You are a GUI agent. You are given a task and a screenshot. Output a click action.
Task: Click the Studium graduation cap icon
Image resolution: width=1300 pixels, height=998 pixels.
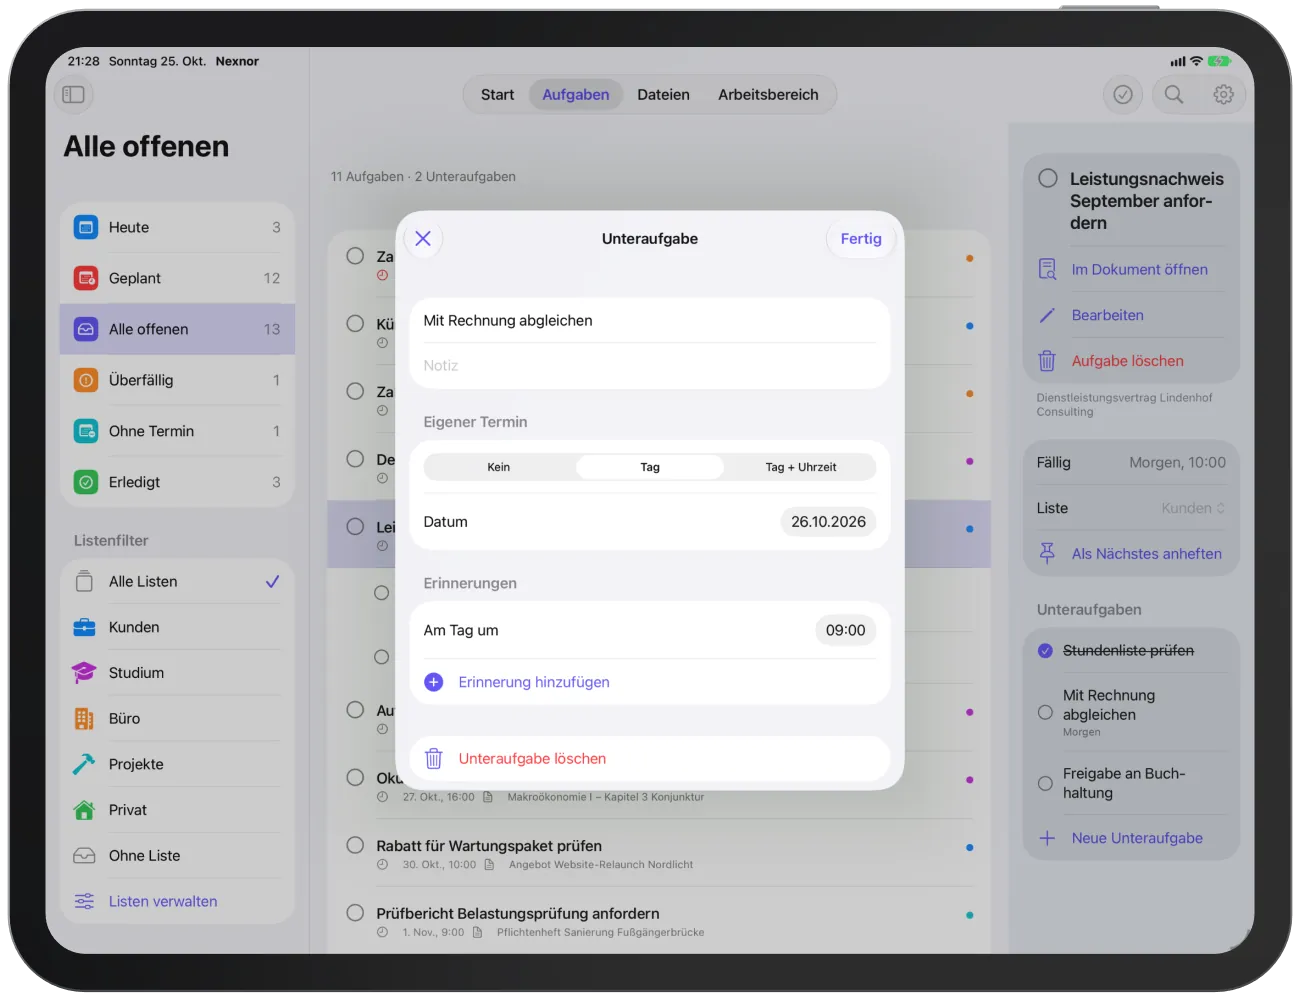pos(84,673)
